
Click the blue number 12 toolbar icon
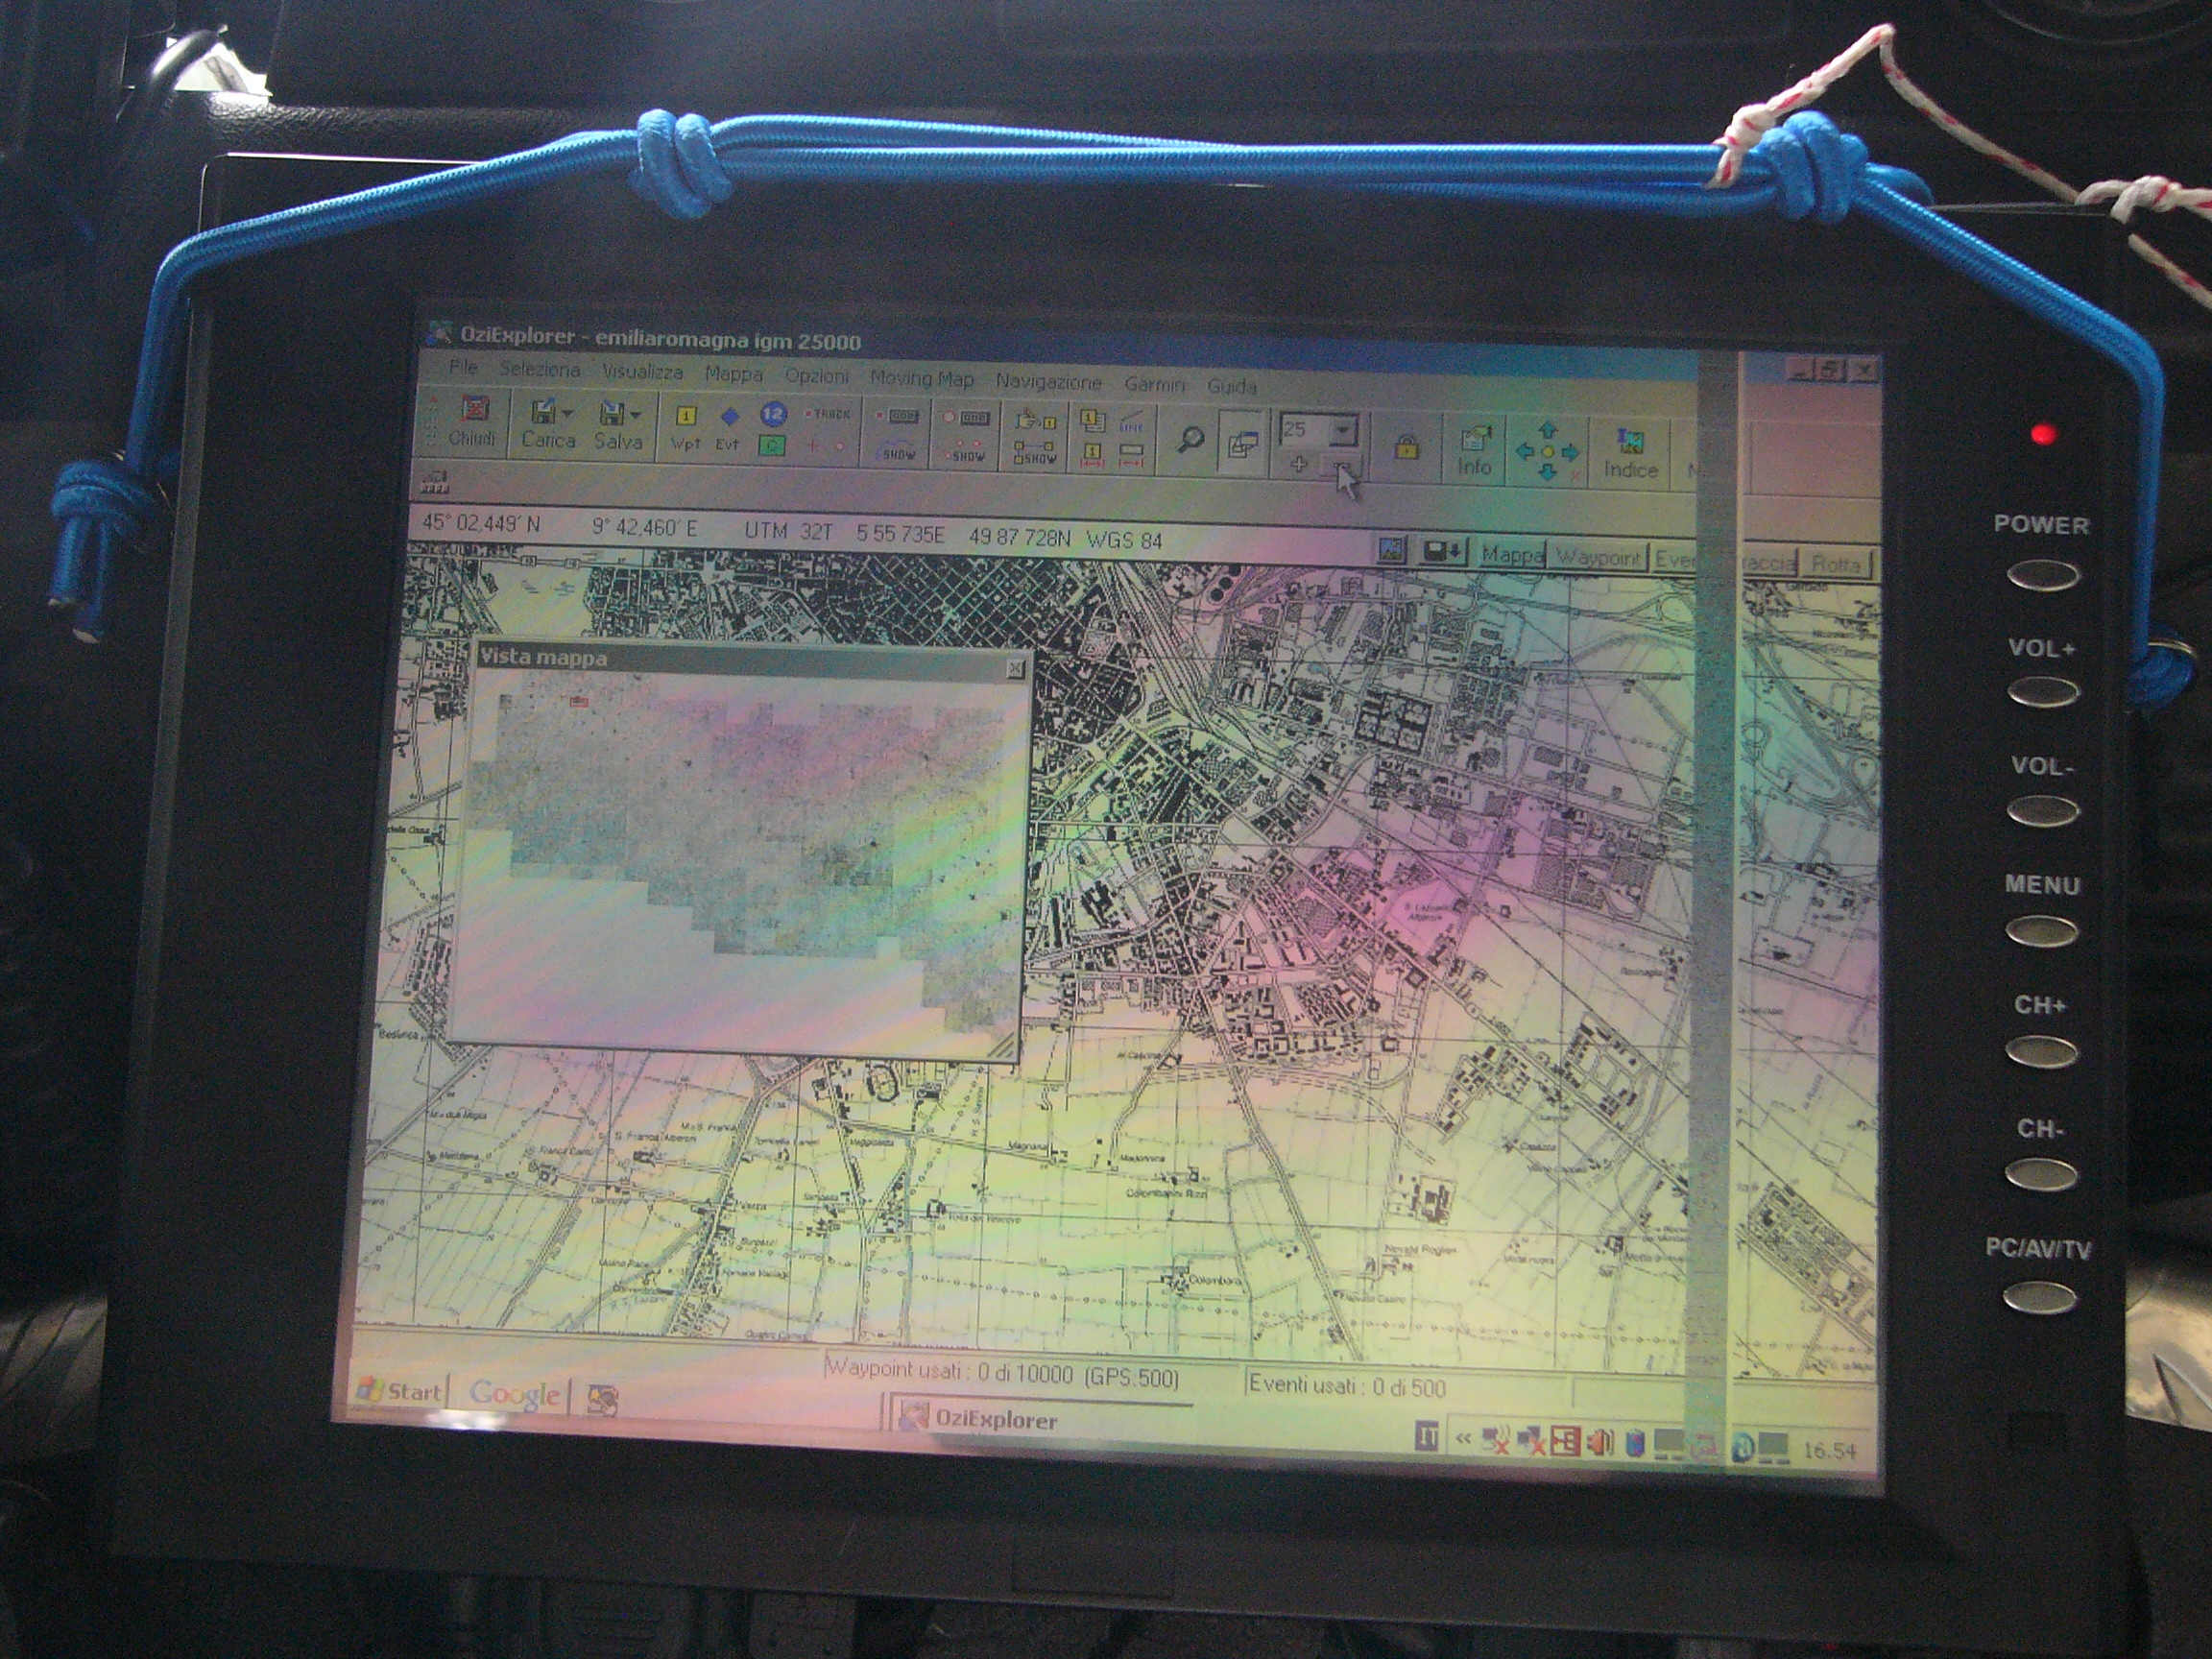point(773,414)
